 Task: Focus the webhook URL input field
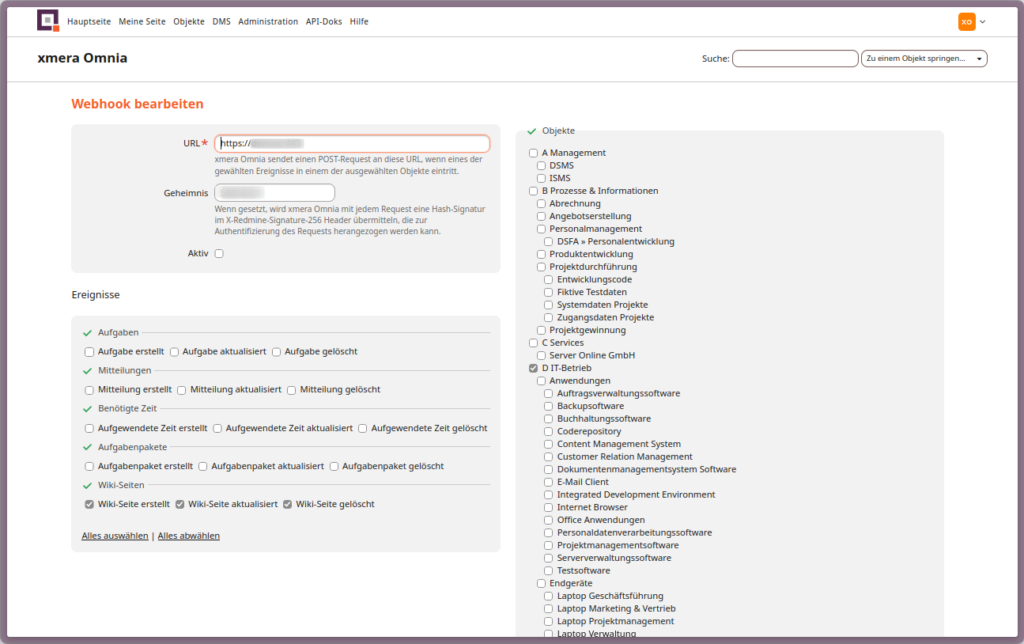pos(352,144)
